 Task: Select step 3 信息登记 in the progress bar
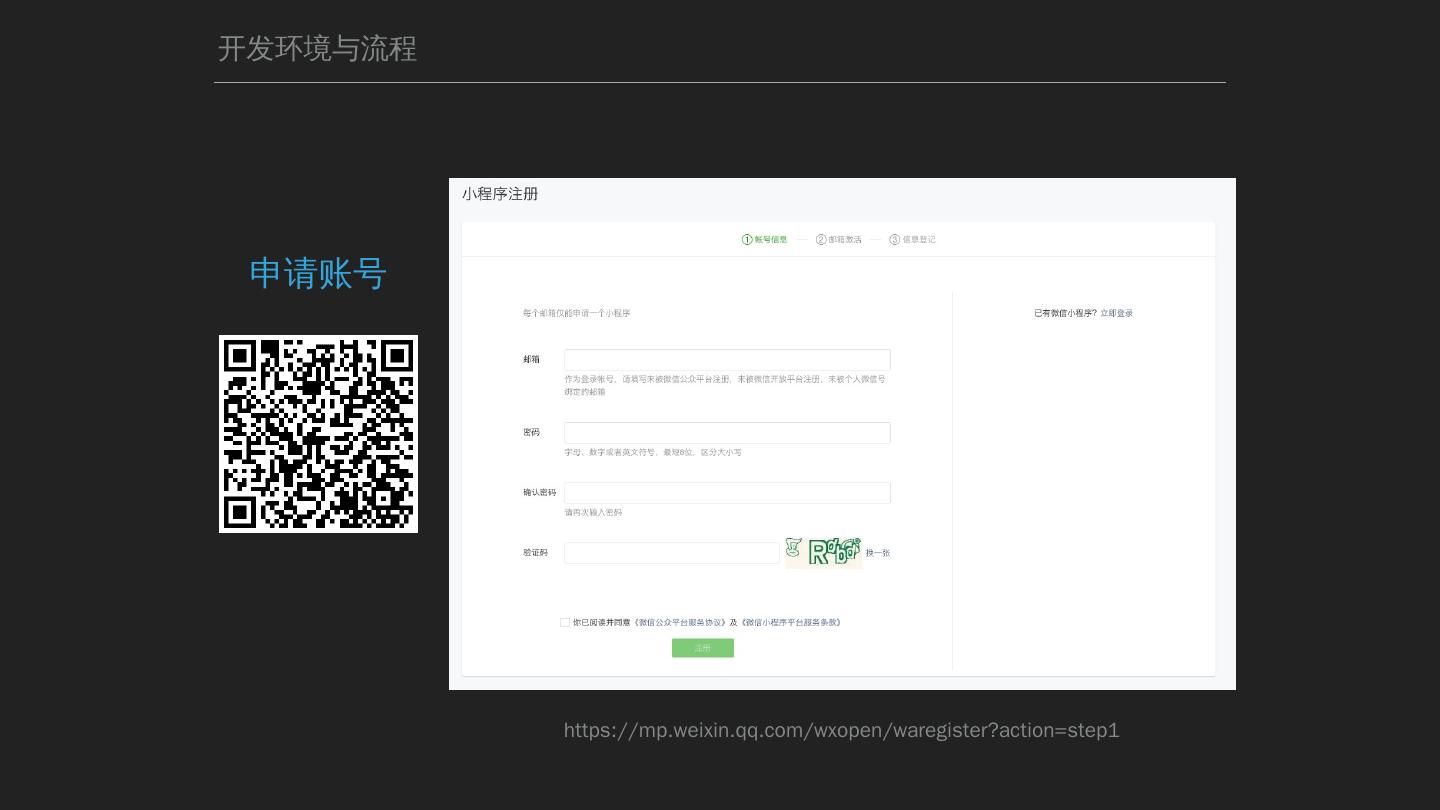pyautogui.click(x=913, y=239)
